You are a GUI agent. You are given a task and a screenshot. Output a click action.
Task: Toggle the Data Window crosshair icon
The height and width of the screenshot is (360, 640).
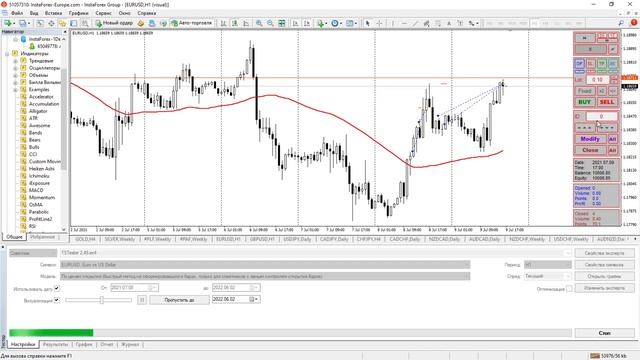51,23
